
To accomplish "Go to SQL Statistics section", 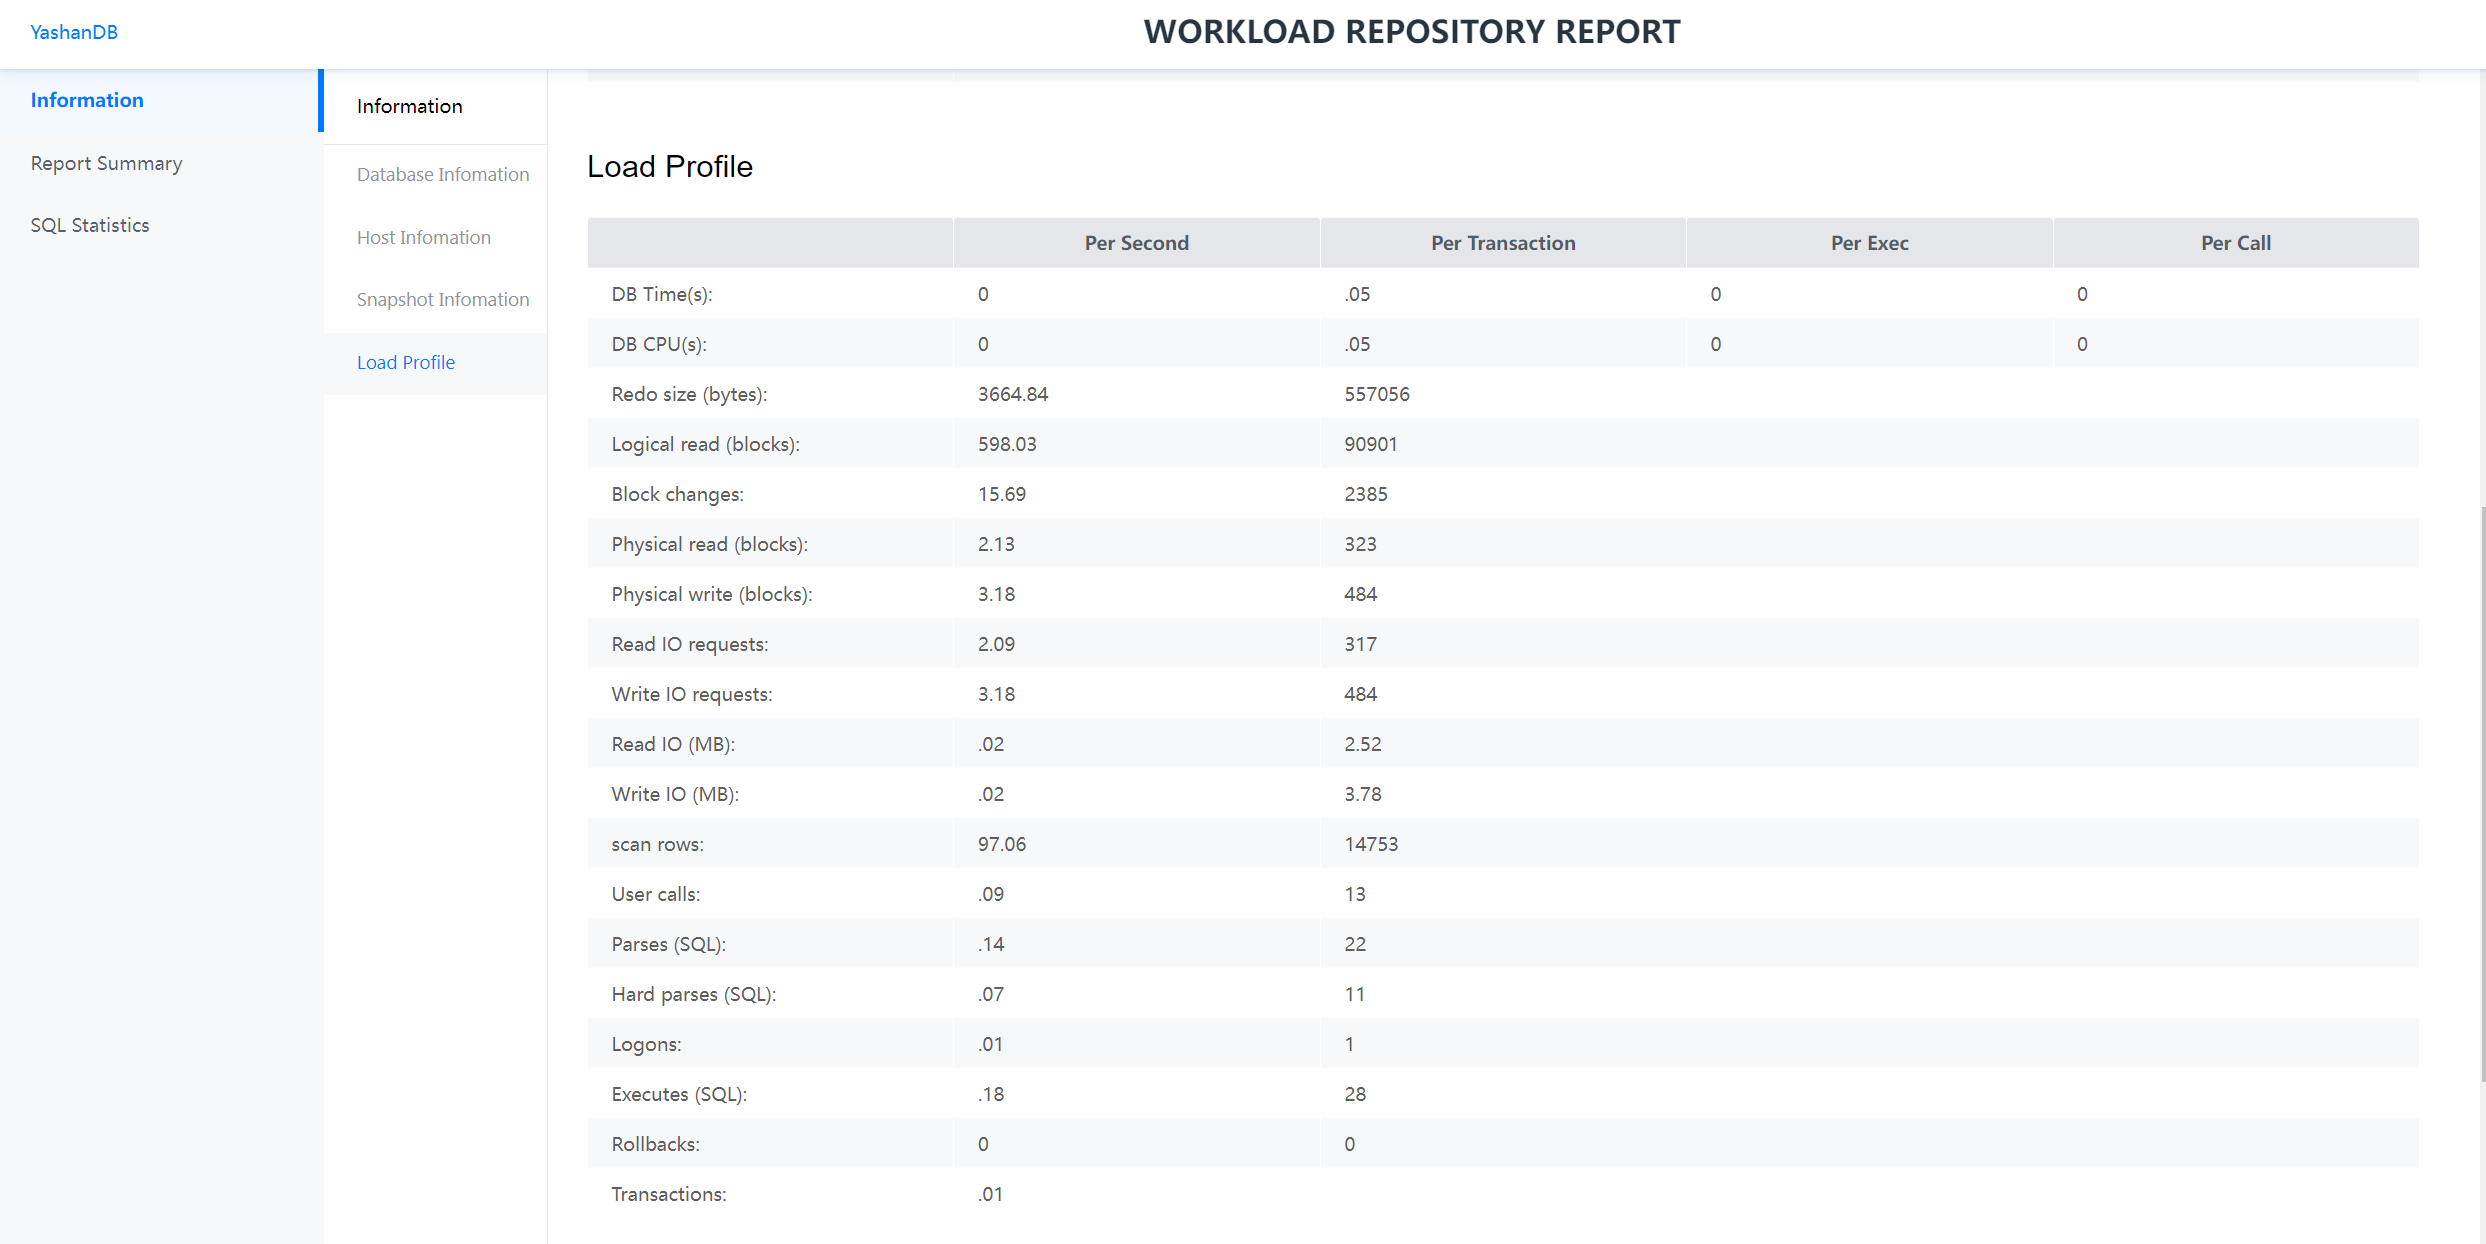I will (90, 225).
